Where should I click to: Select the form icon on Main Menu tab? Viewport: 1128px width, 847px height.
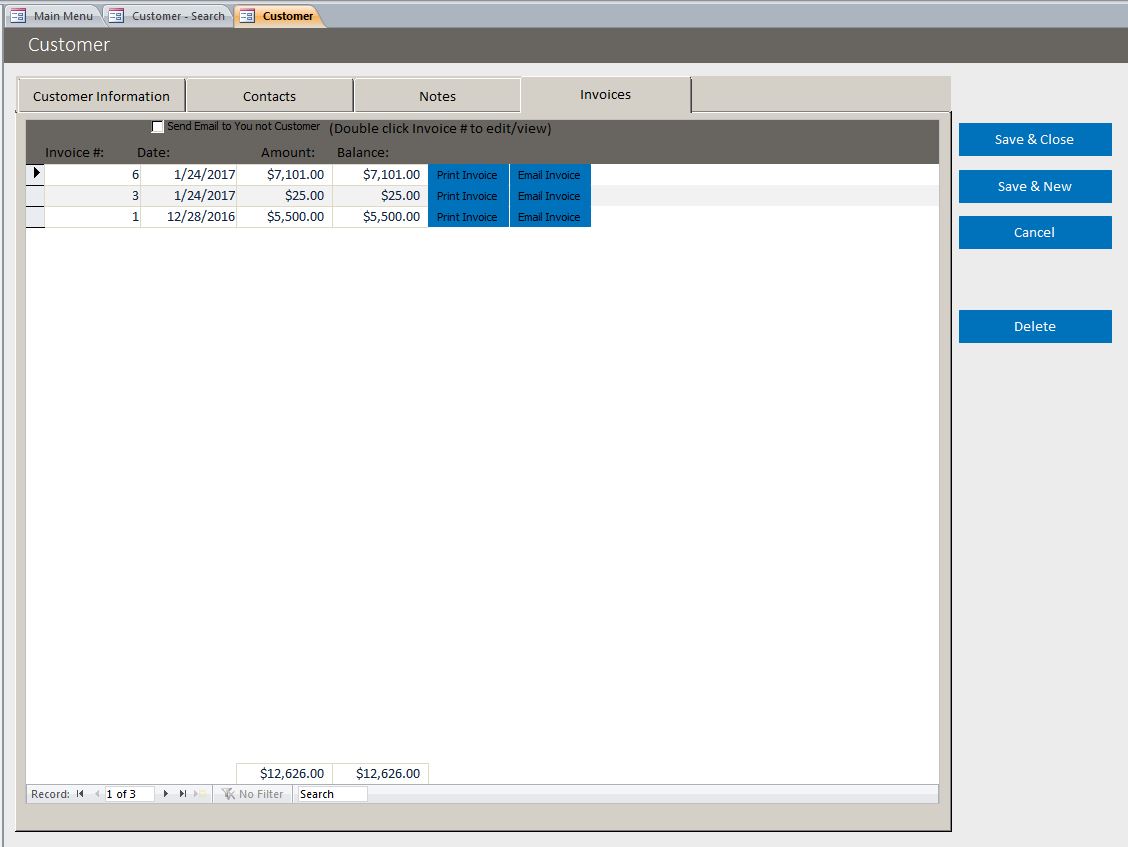click(17, 16)
